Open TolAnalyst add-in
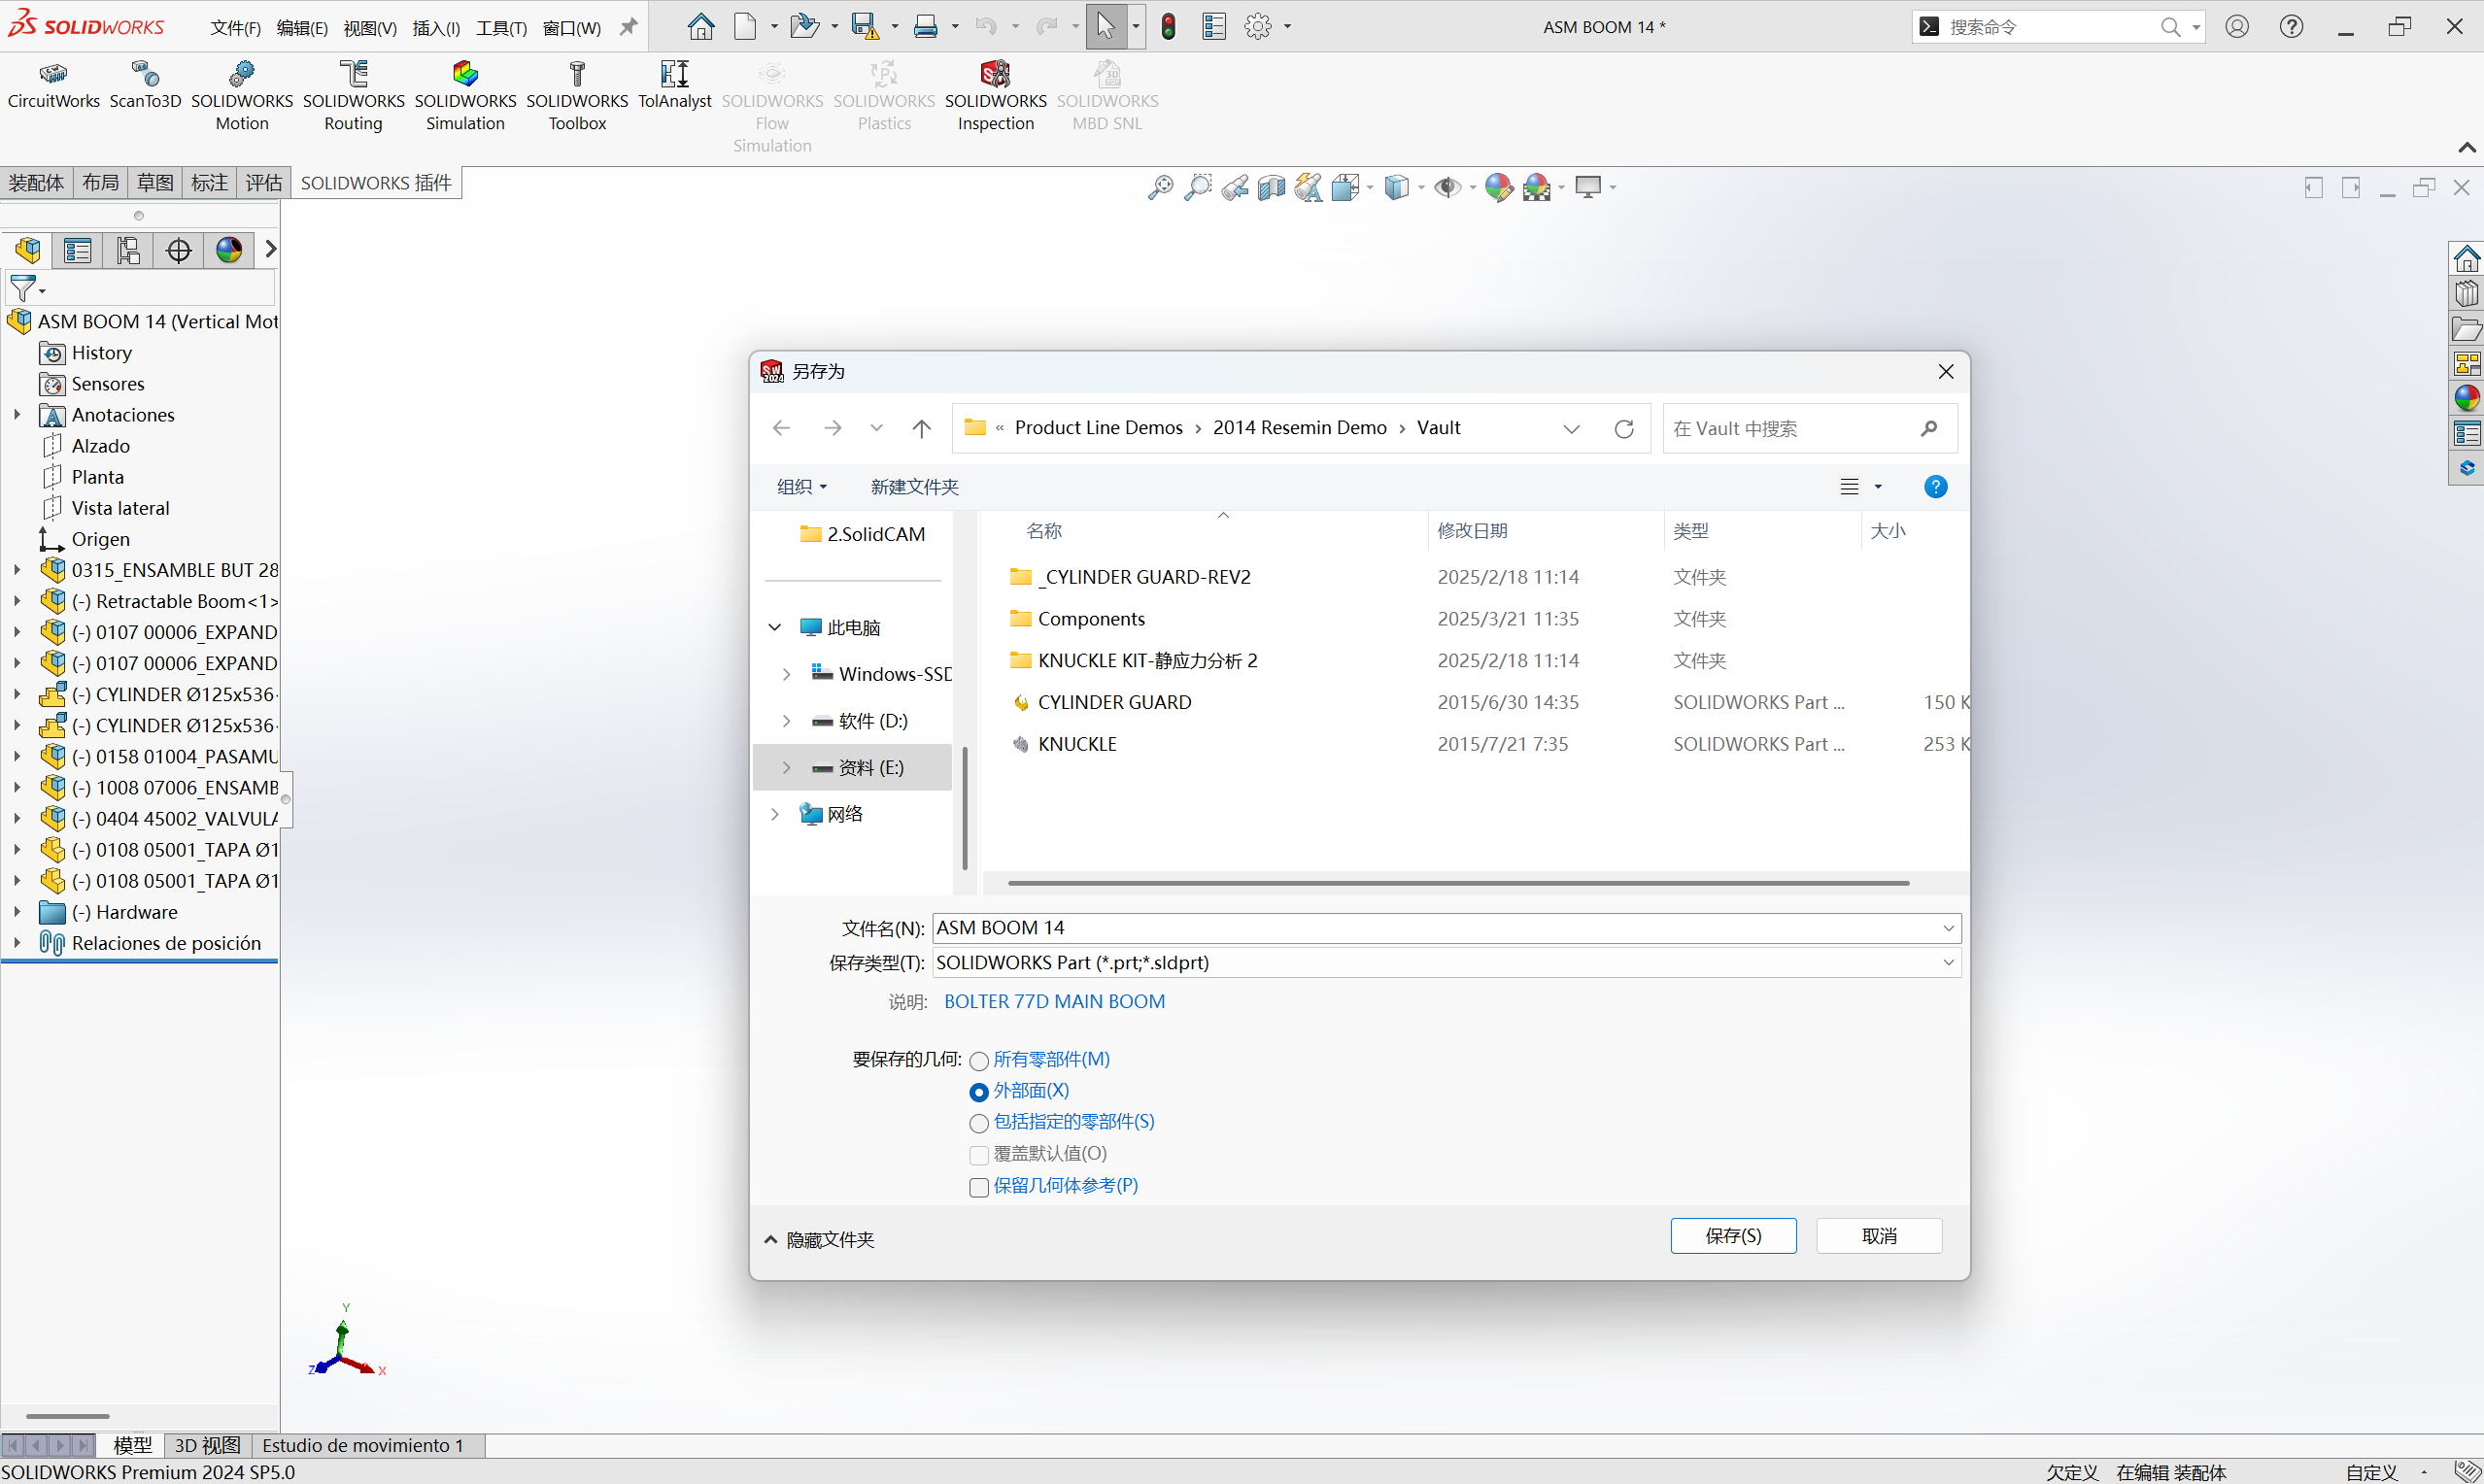2484x1484 pixels. tap(674, 86)
